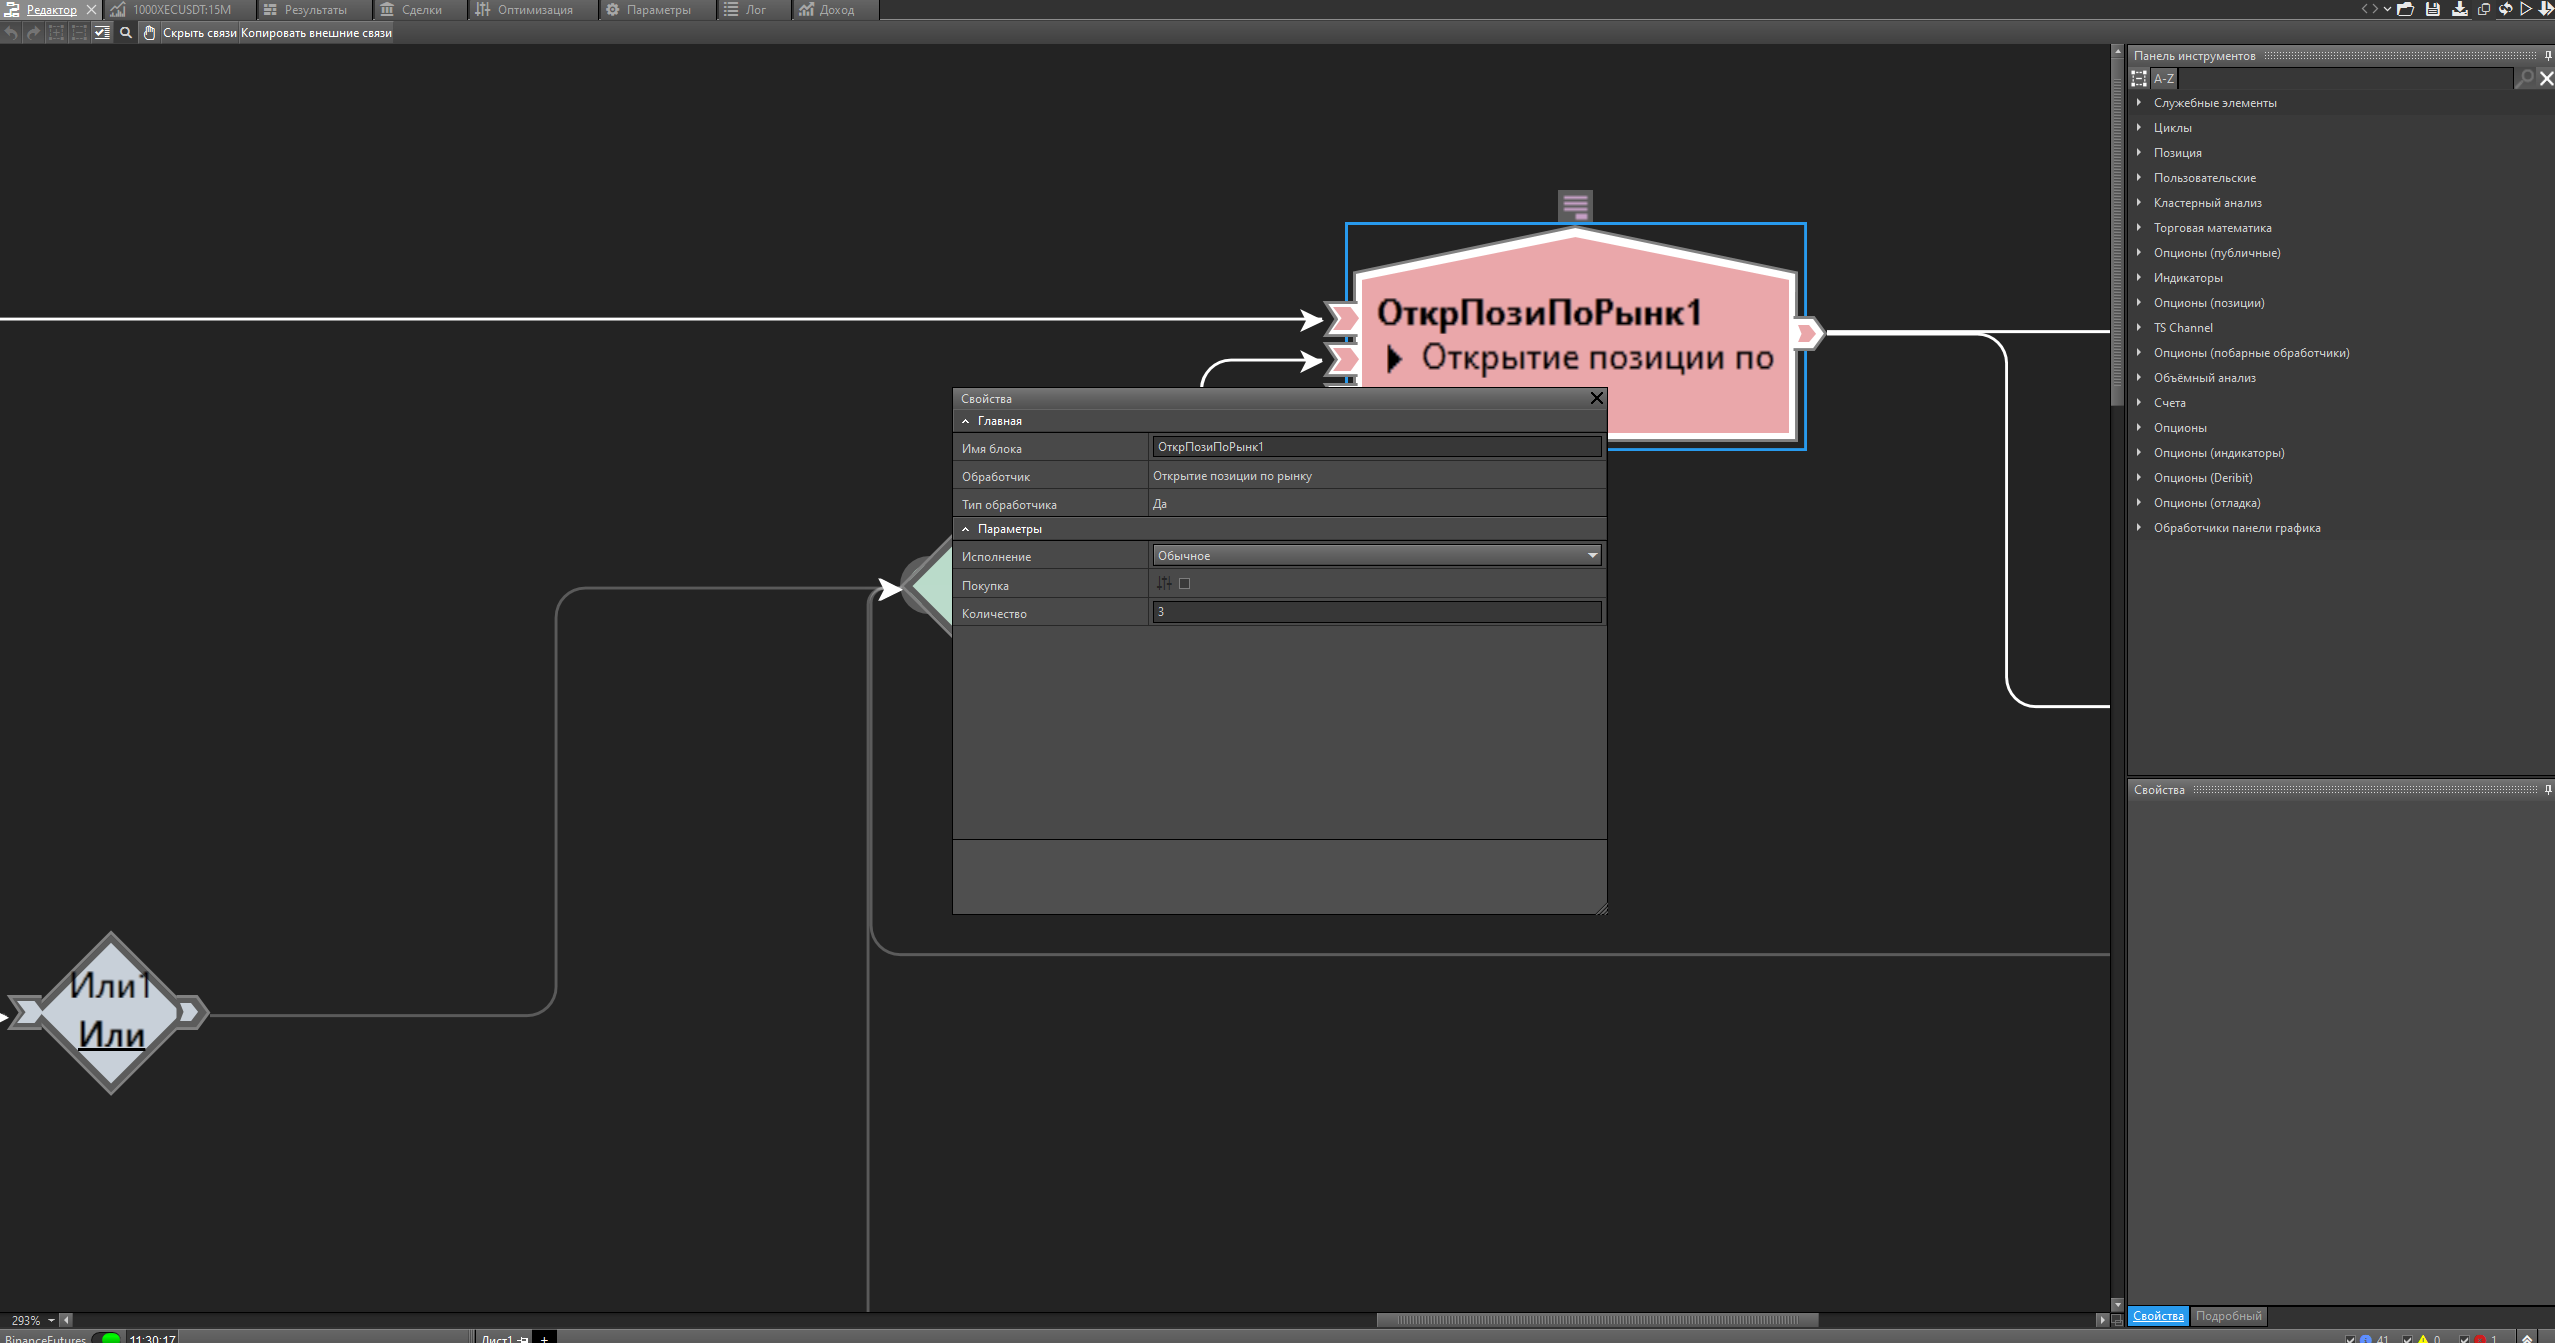Click the open folder icon in top toolbar
2555x1343 pixels.
2405,9
